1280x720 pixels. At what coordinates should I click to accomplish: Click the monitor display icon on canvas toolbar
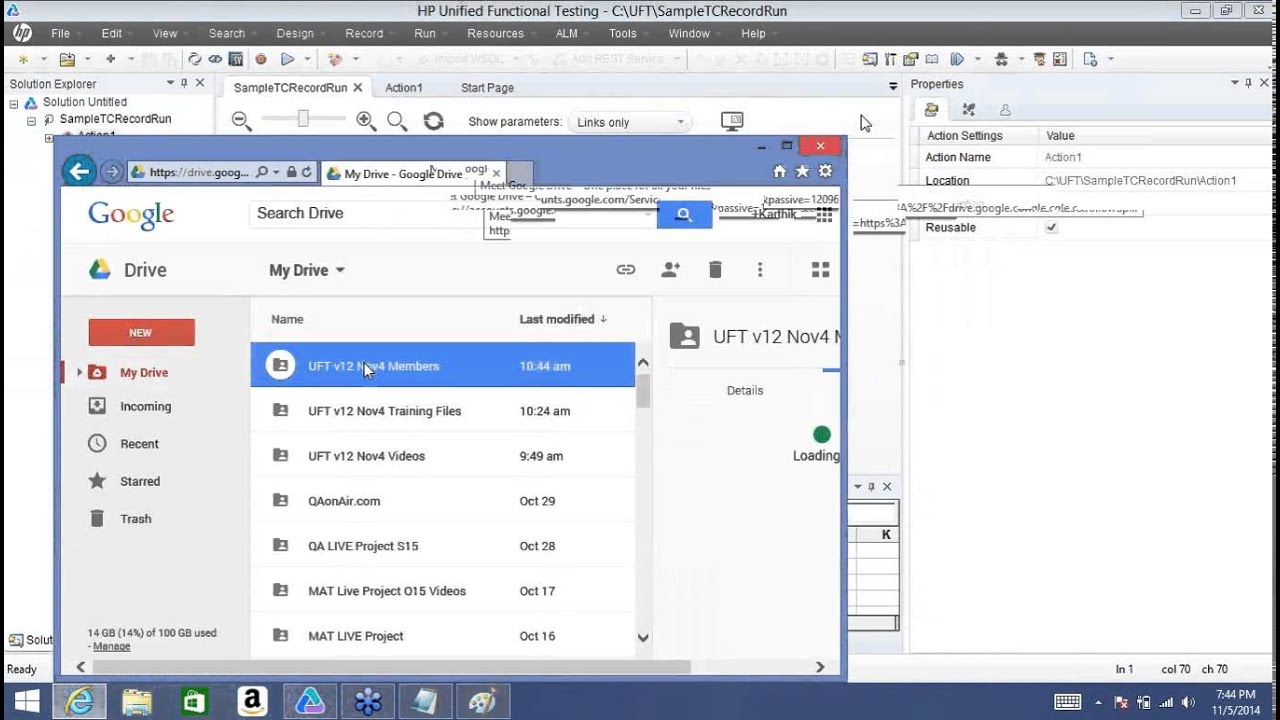pos(732,121)
